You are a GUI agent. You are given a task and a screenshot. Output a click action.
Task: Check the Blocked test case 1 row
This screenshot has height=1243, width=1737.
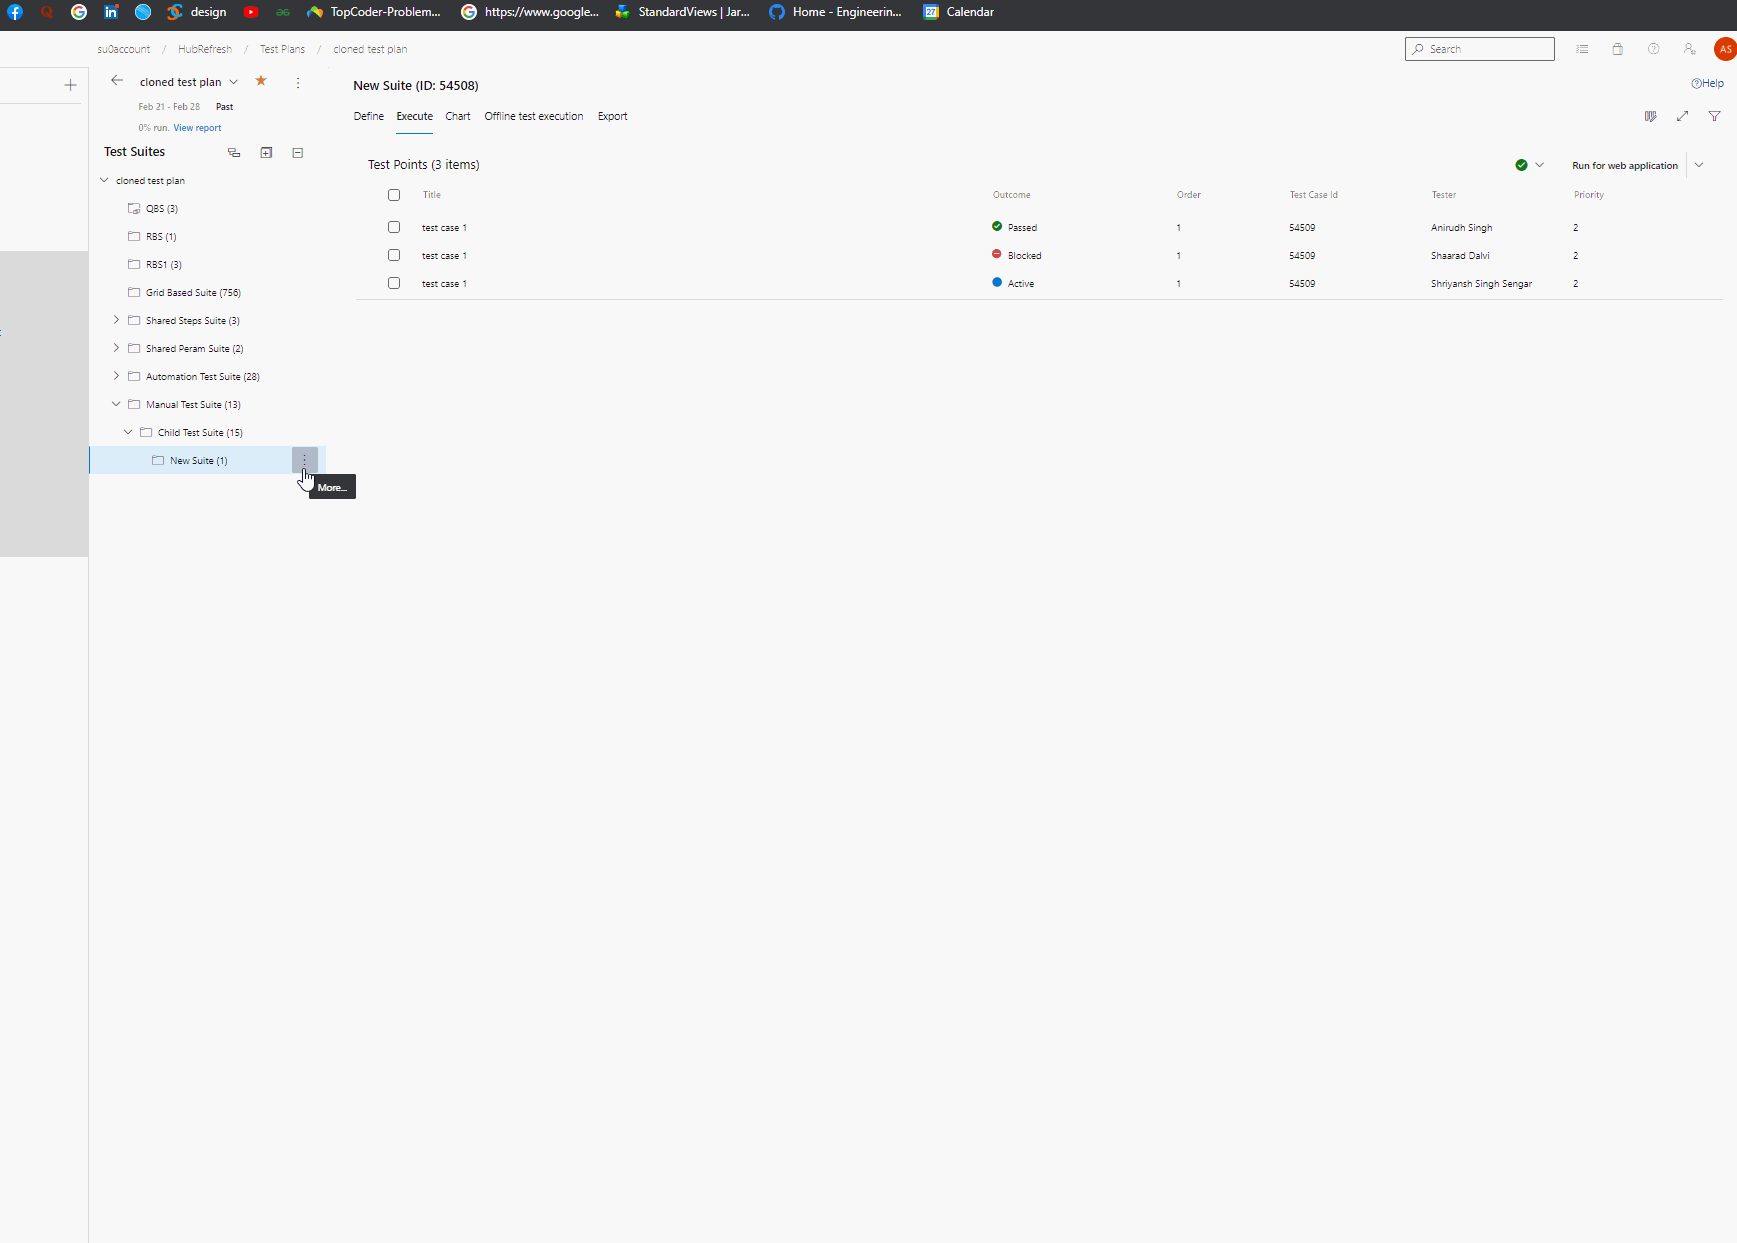394,255
